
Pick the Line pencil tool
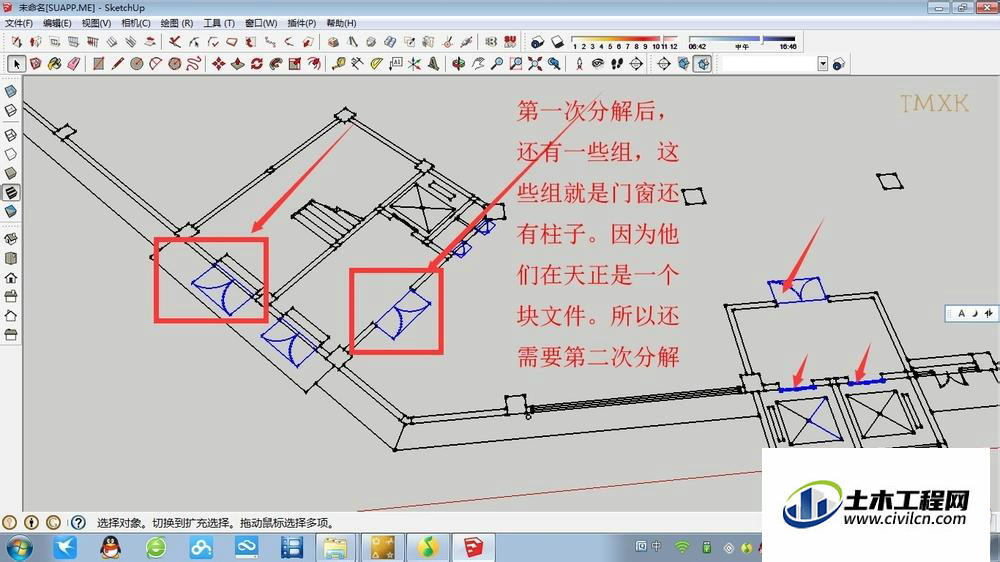tap(117, 64)
